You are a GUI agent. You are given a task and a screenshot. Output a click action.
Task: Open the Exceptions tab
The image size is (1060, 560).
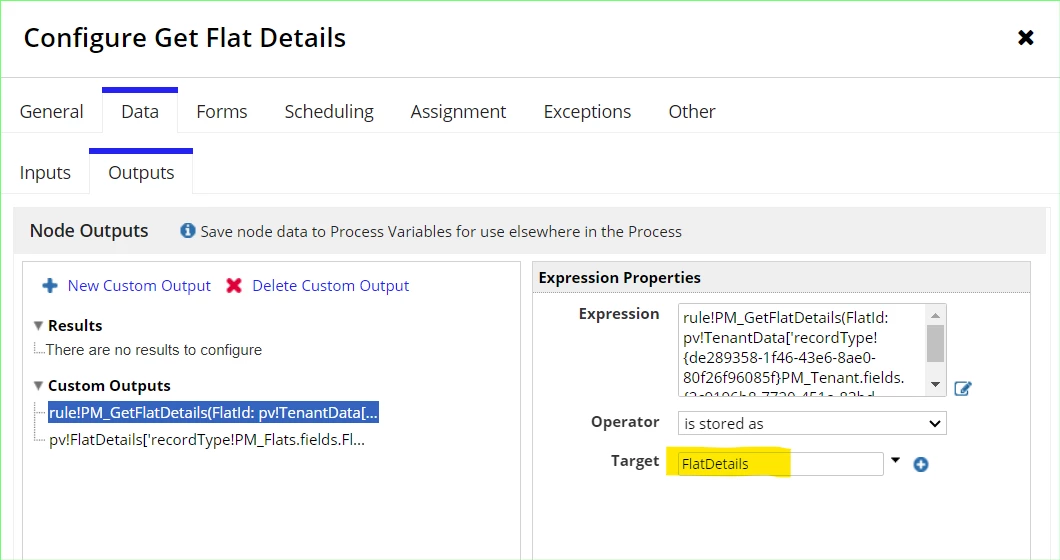(587, 112)
